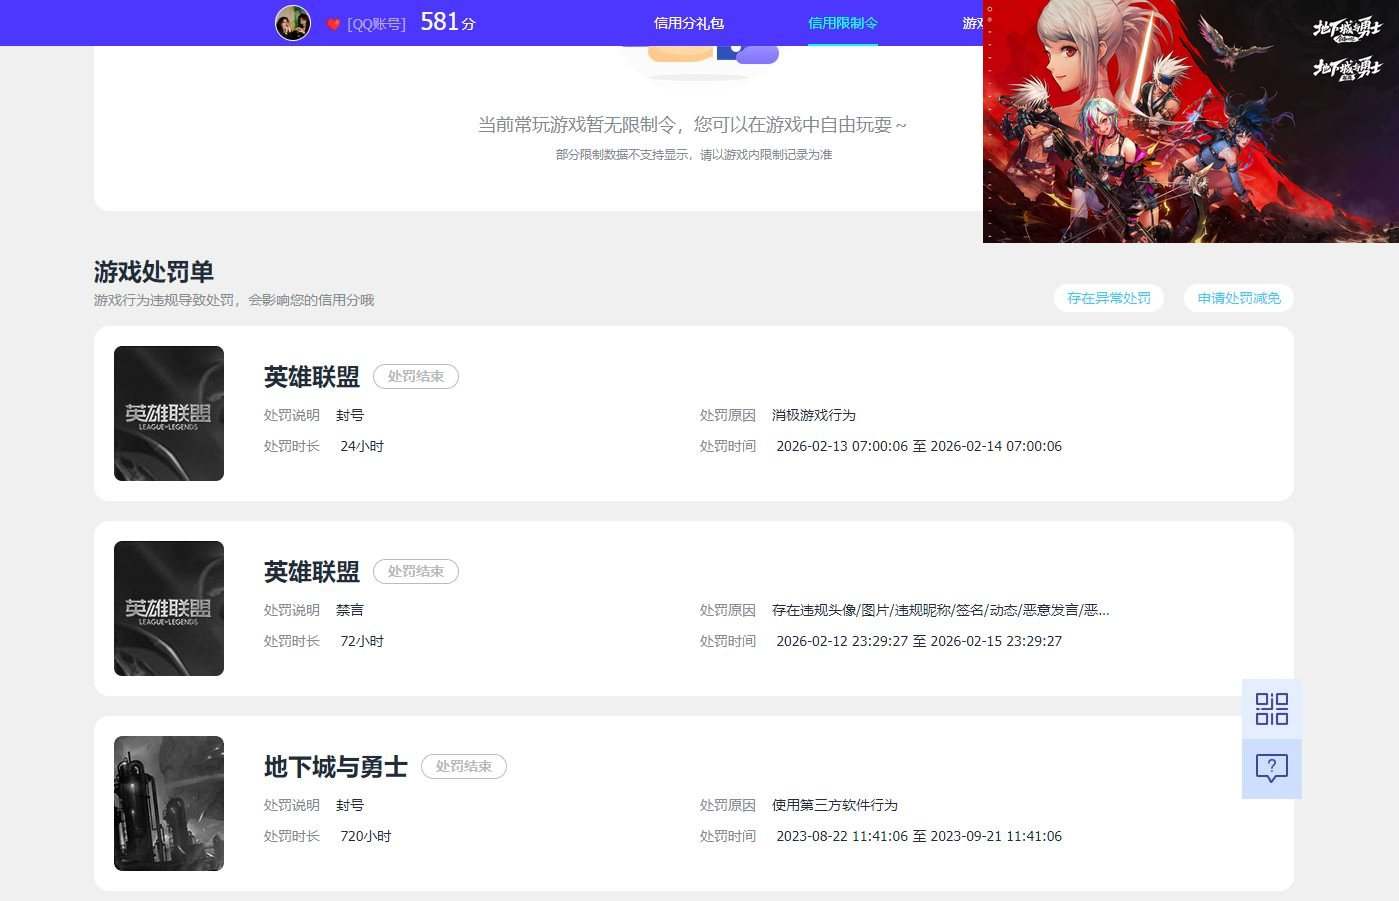Click 消极游戏行为 punishment reason

click(814, 415)
